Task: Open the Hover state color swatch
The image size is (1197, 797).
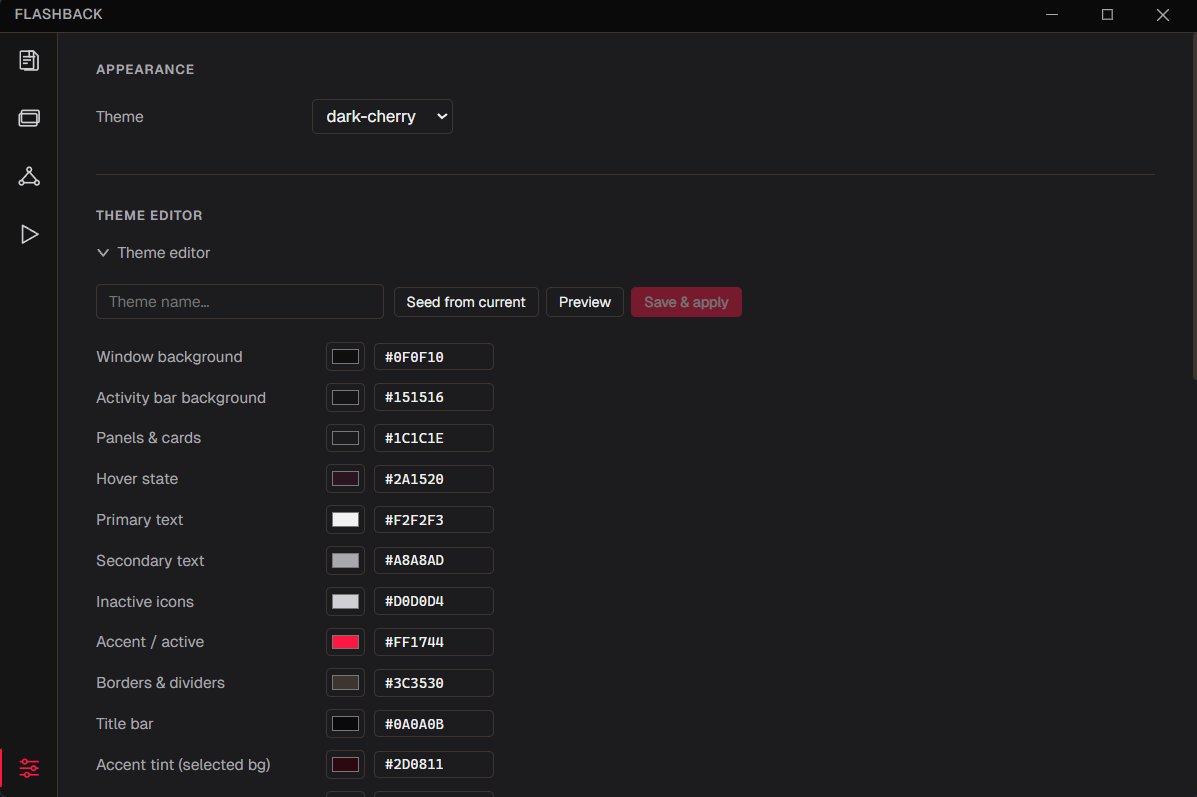Action: (345, 479)
